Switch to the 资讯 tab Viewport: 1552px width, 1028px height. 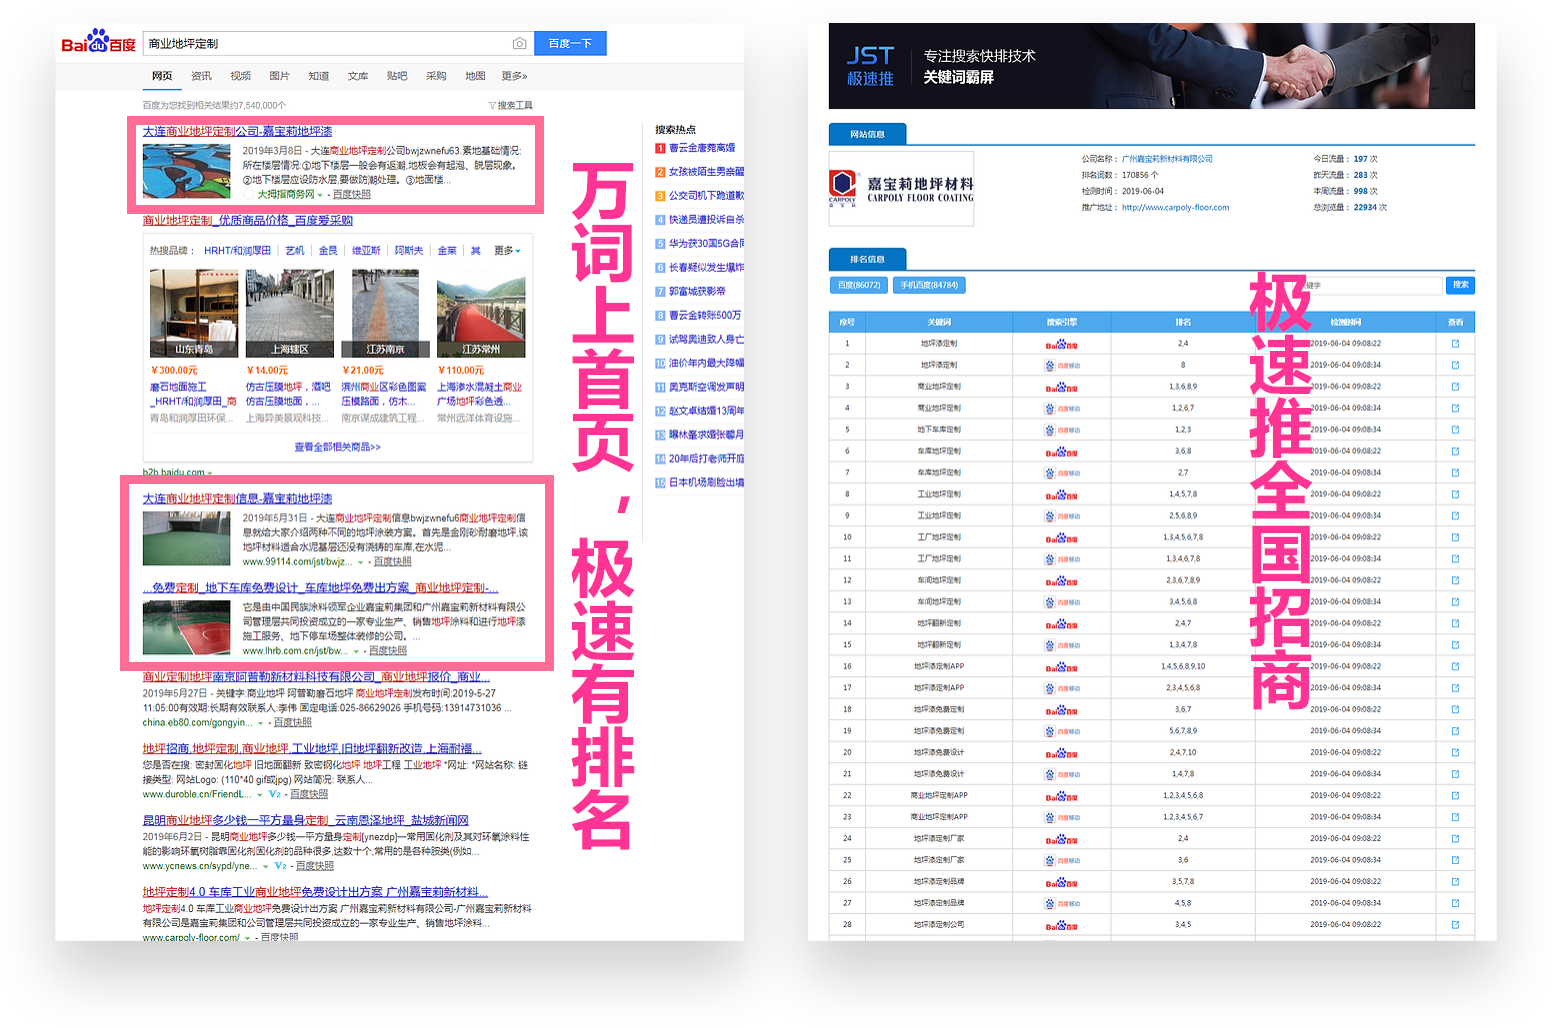201,76
